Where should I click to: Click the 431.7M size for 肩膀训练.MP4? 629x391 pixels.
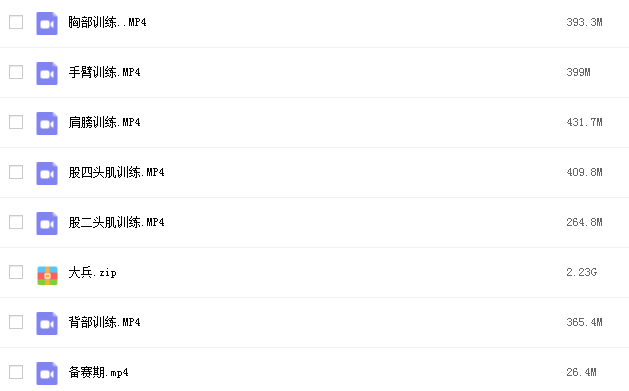pos(584,122)
